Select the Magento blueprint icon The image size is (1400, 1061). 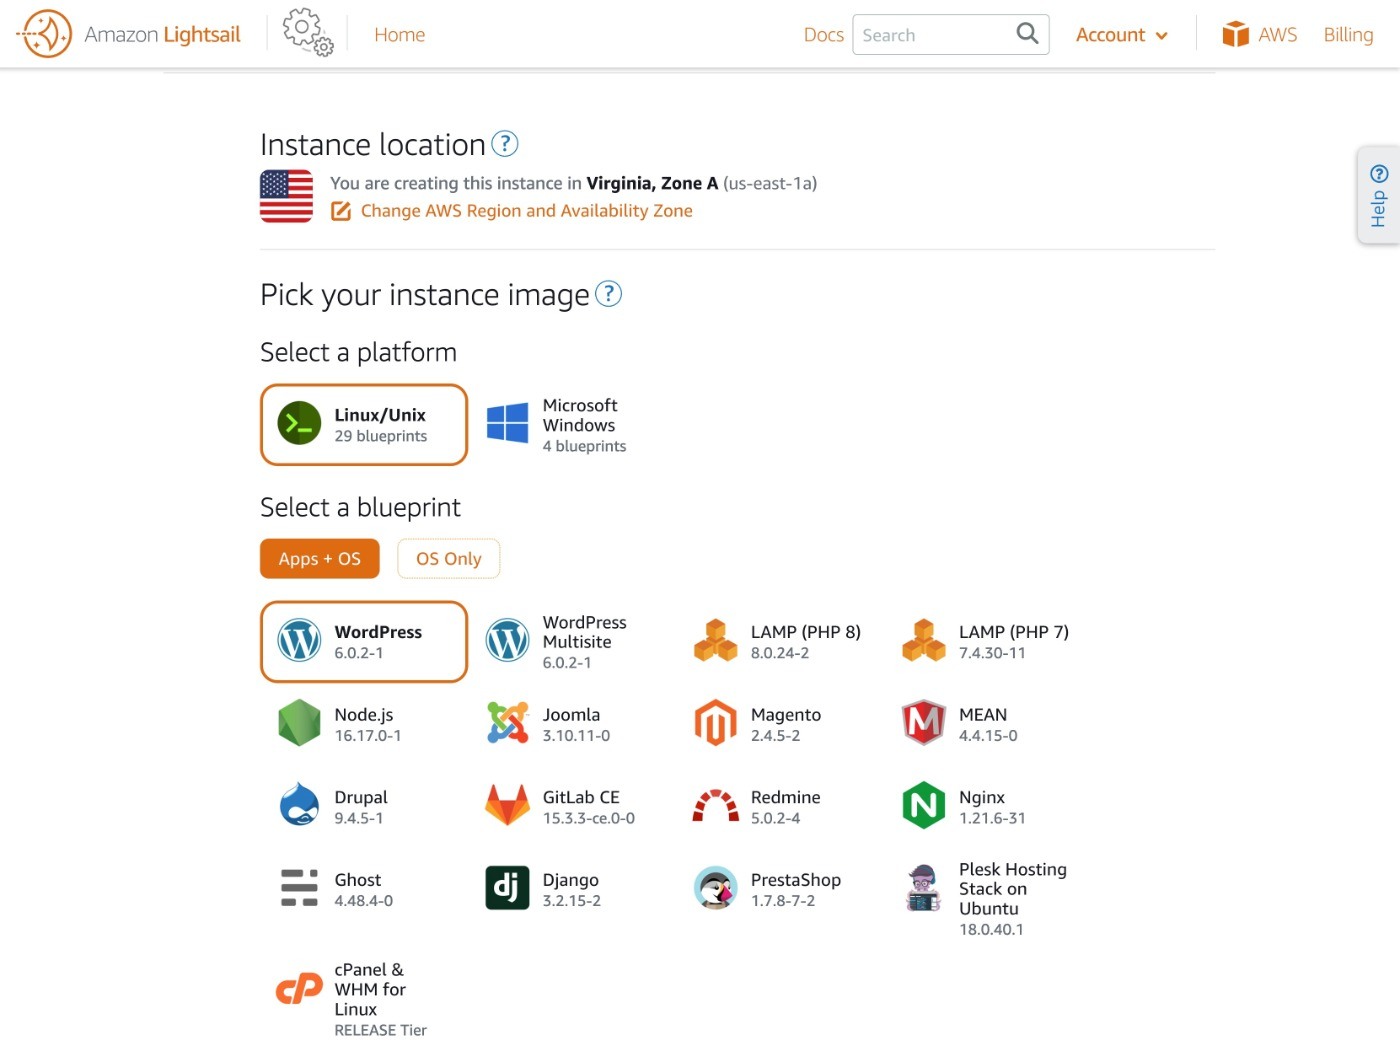[716, 723]
